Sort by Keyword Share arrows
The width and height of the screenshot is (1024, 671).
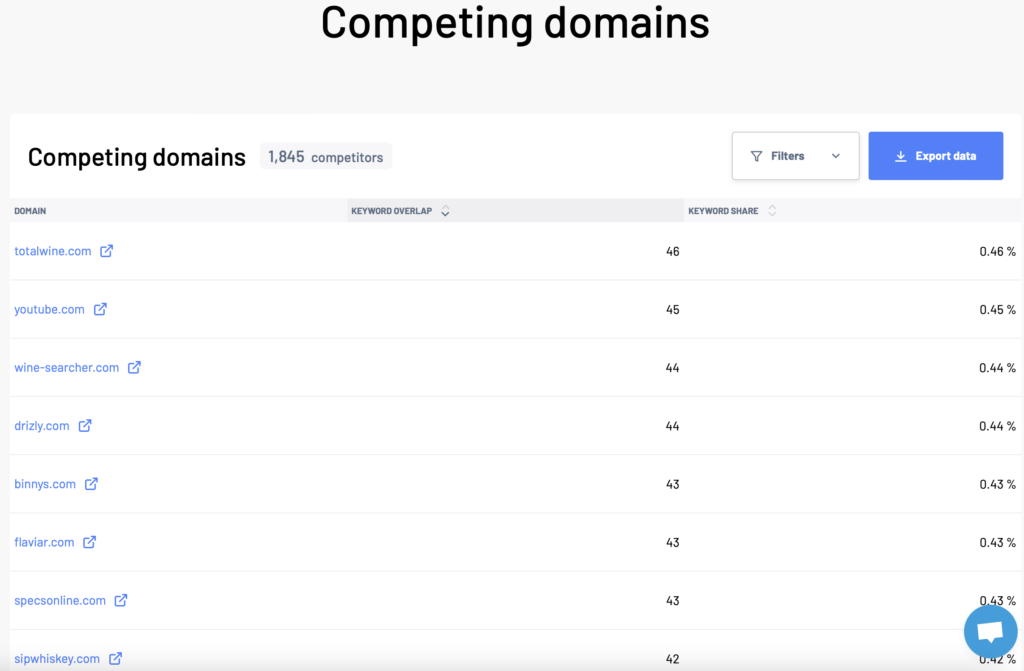pos(772,211)
